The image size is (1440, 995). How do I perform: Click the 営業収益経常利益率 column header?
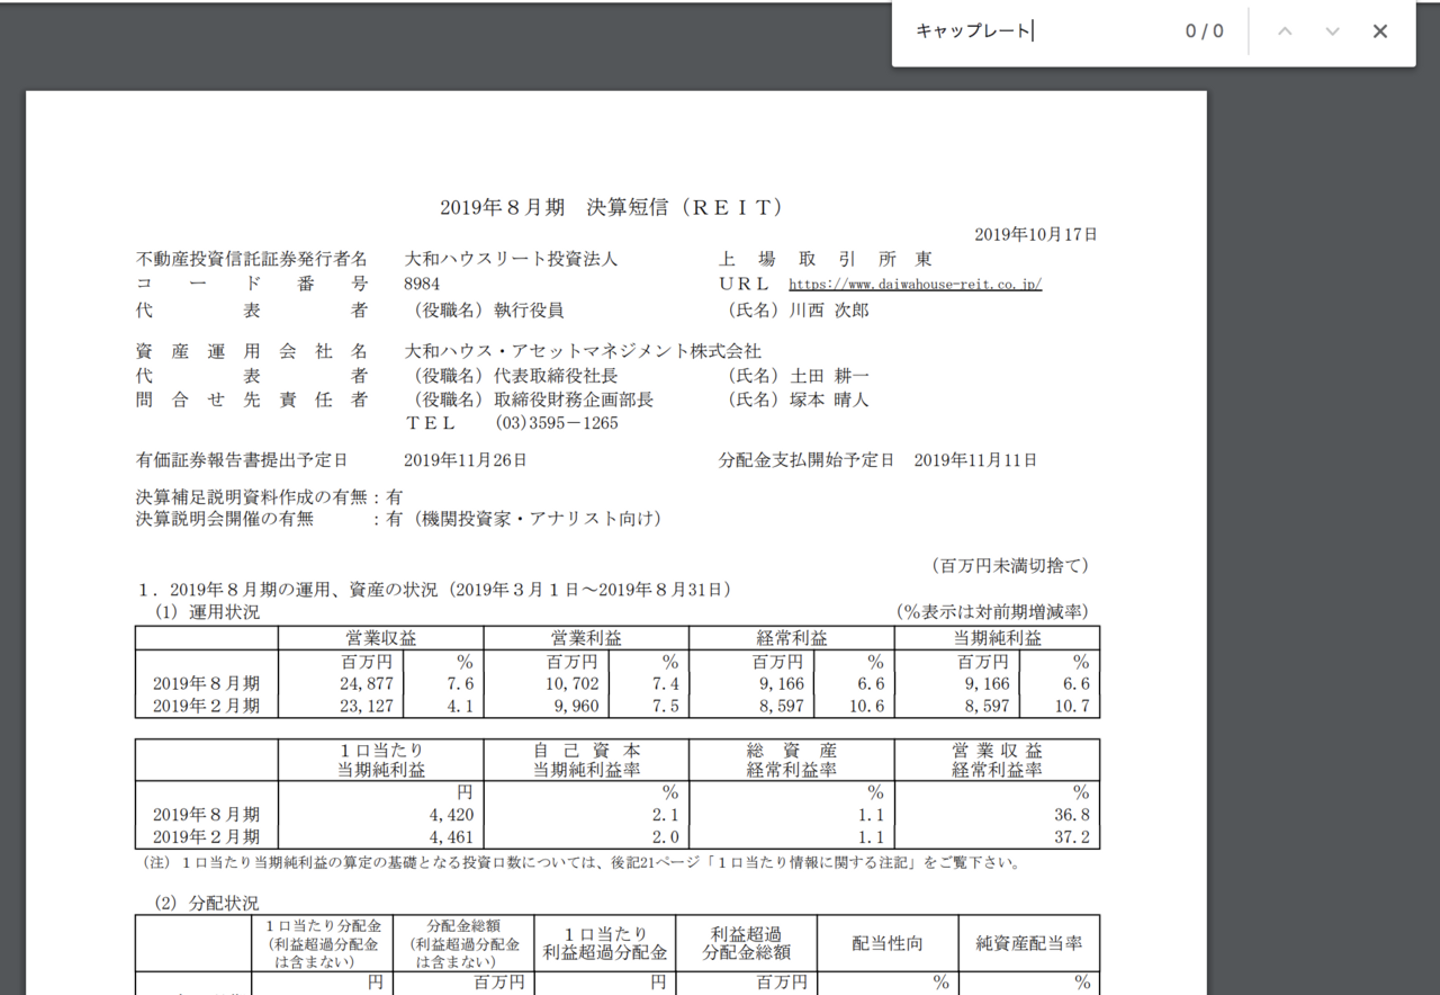[997, 760]
